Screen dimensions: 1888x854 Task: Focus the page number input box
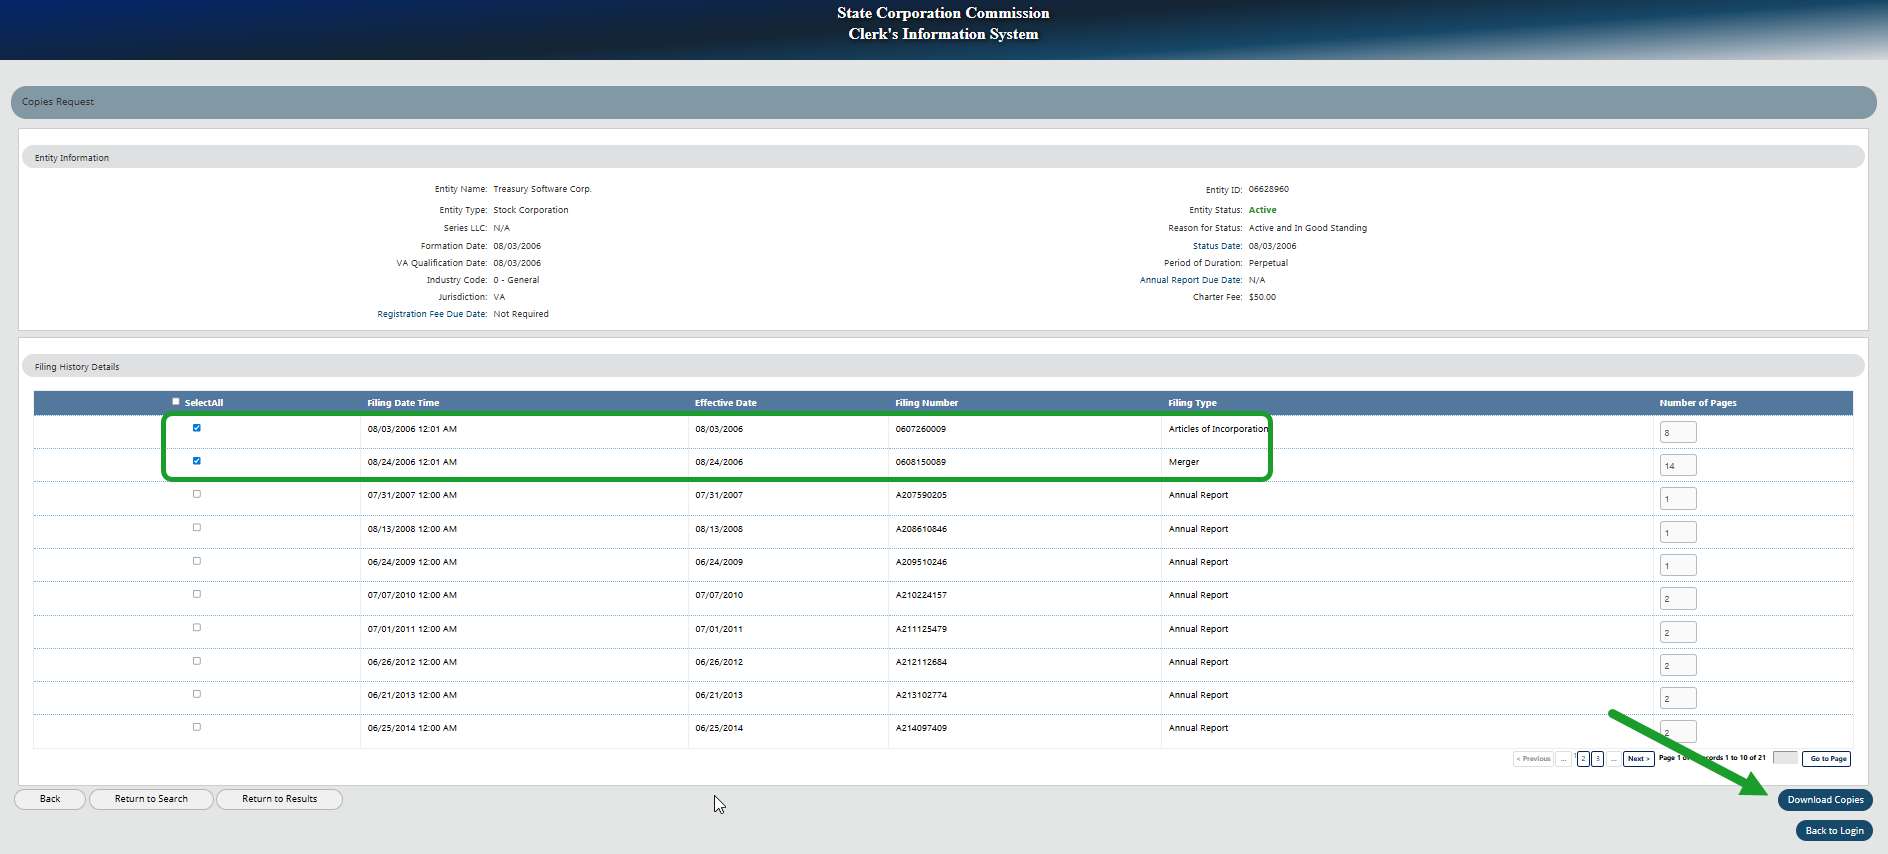pyautogui.click(x=1785, y=758)
